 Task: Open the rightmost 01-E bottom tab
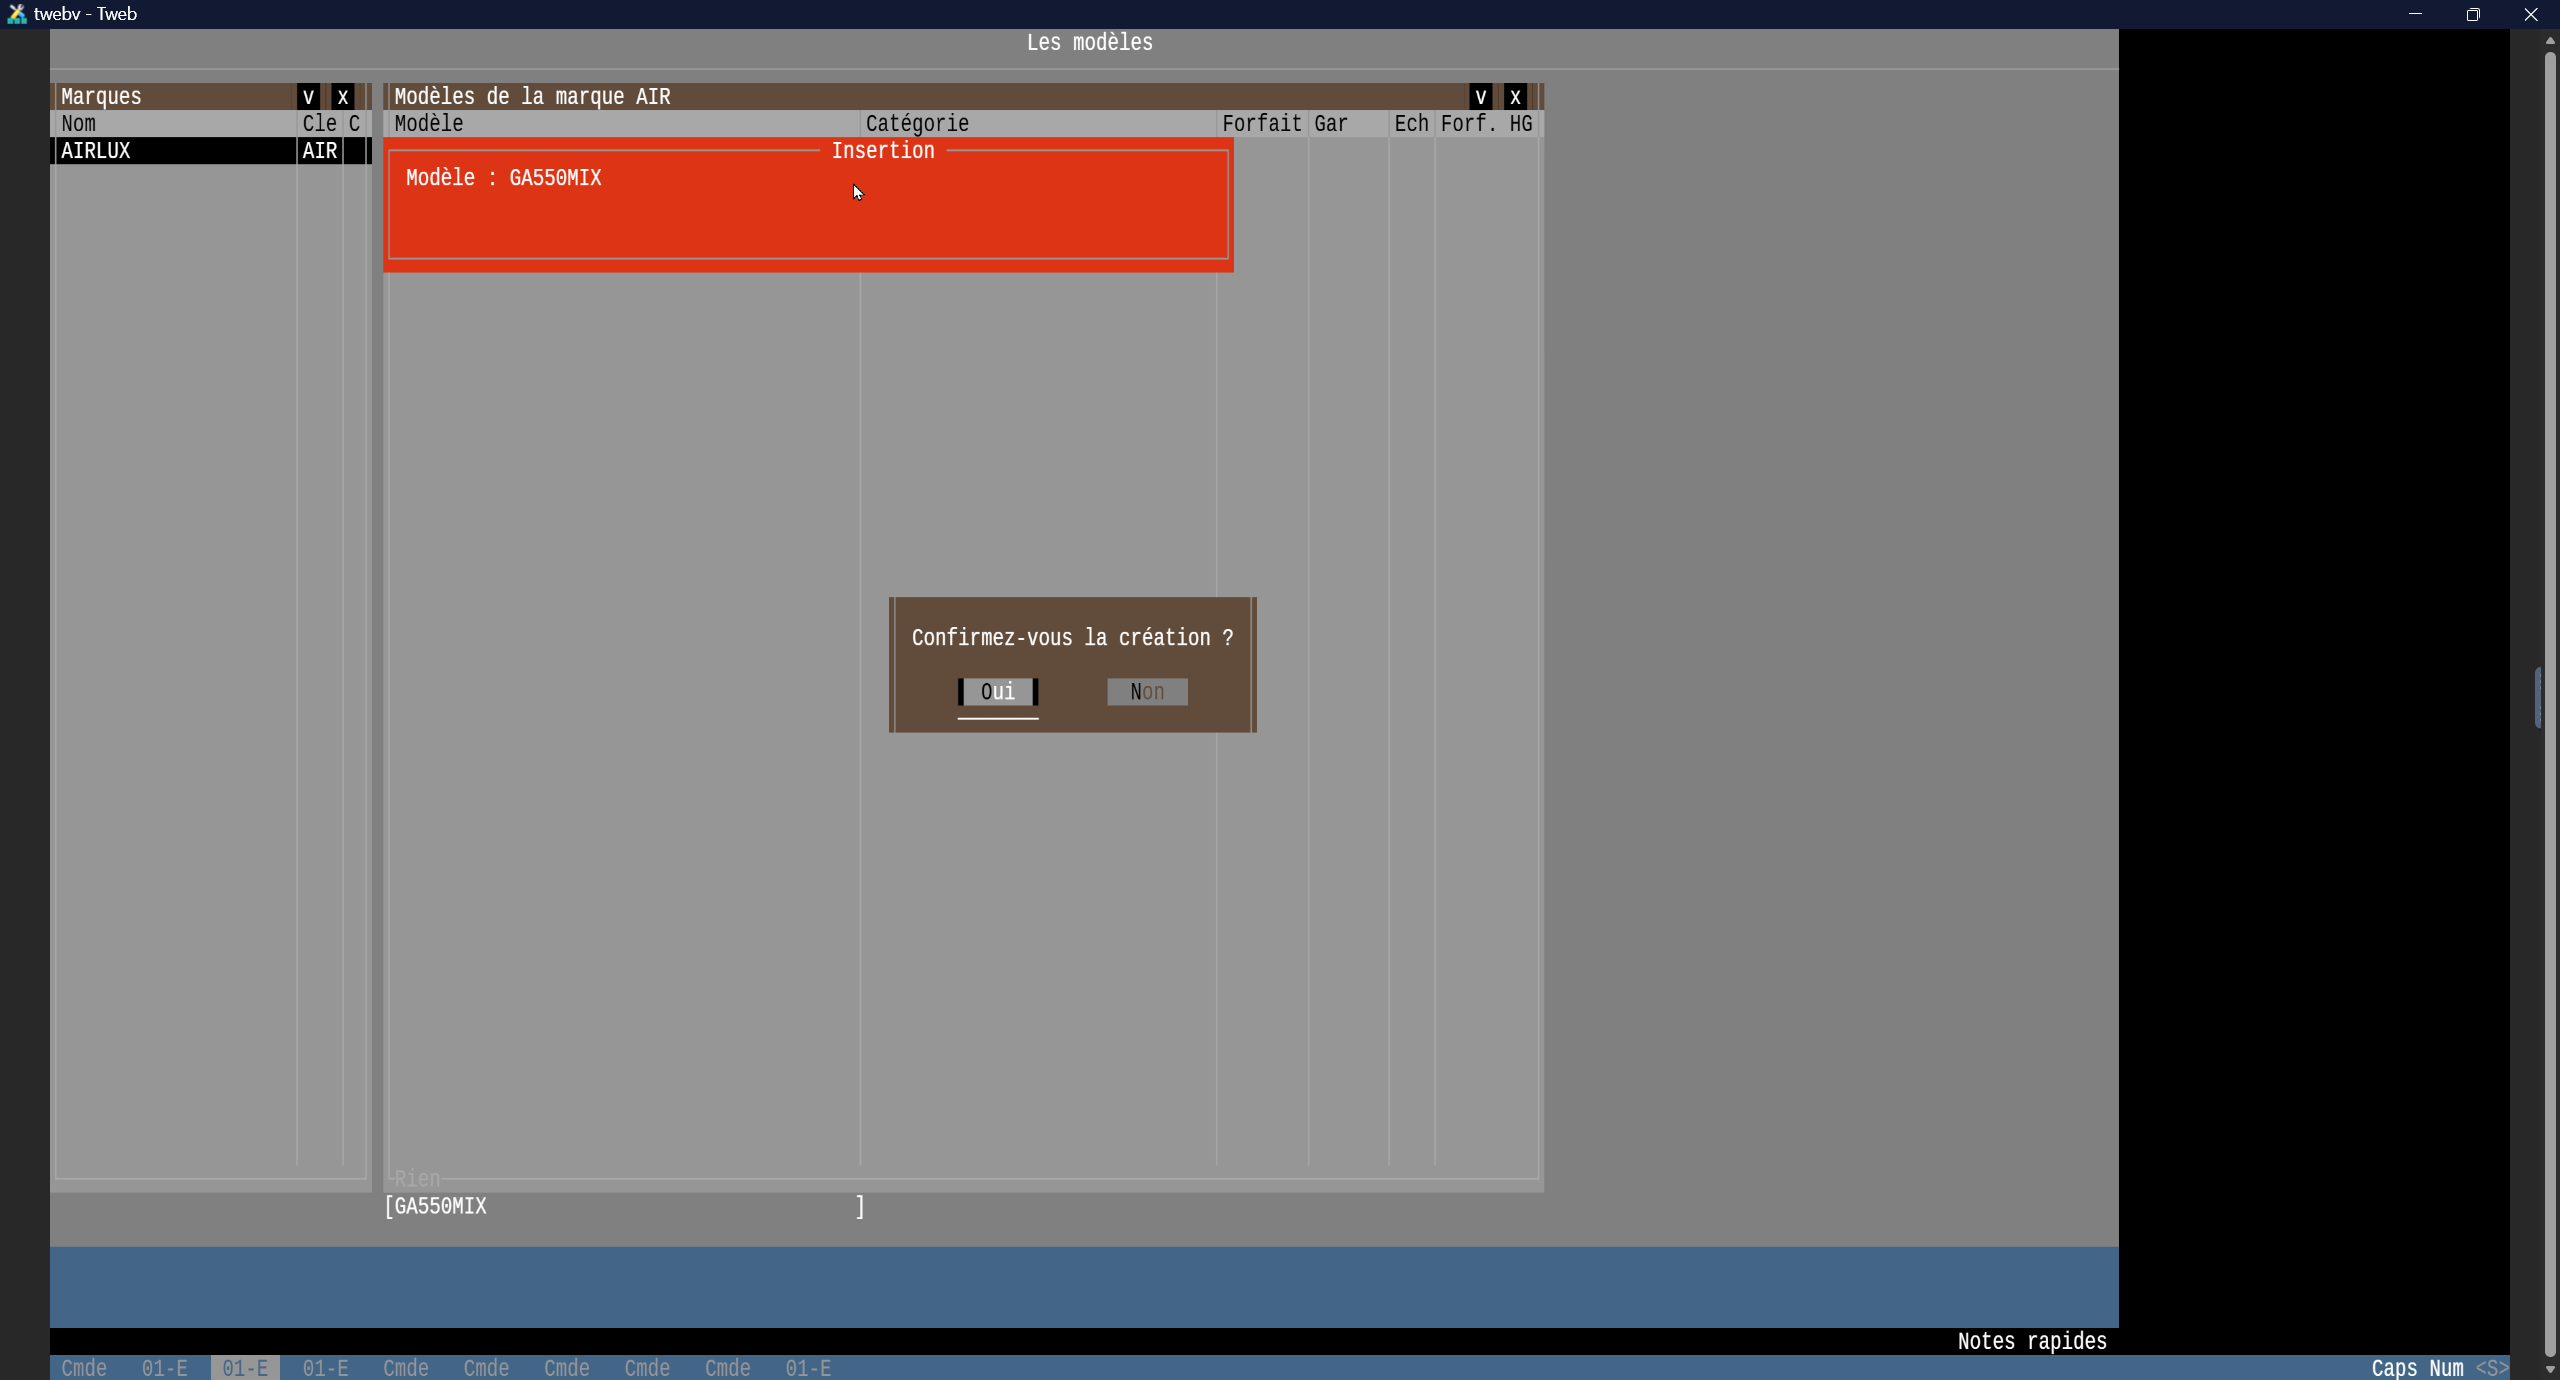pyautogui.click(x=808, y=1368)
